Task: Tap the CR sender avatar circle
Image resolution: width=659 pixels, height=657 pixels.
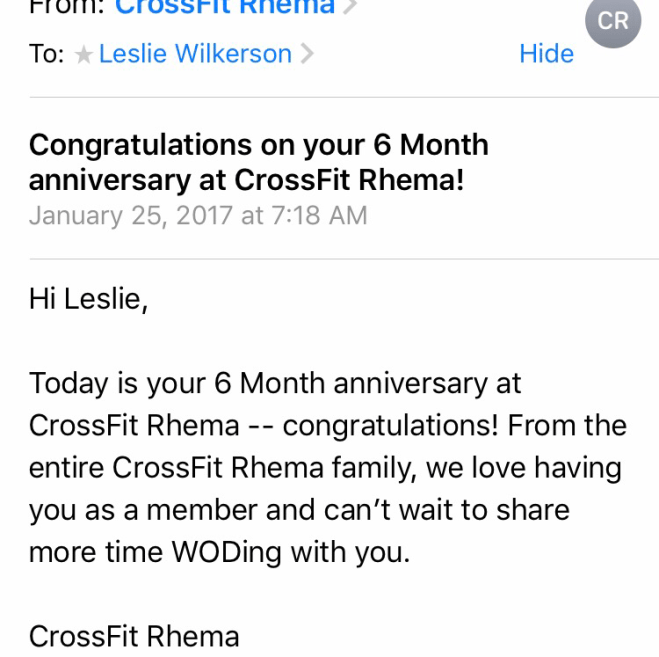Action: pos(612,20)
